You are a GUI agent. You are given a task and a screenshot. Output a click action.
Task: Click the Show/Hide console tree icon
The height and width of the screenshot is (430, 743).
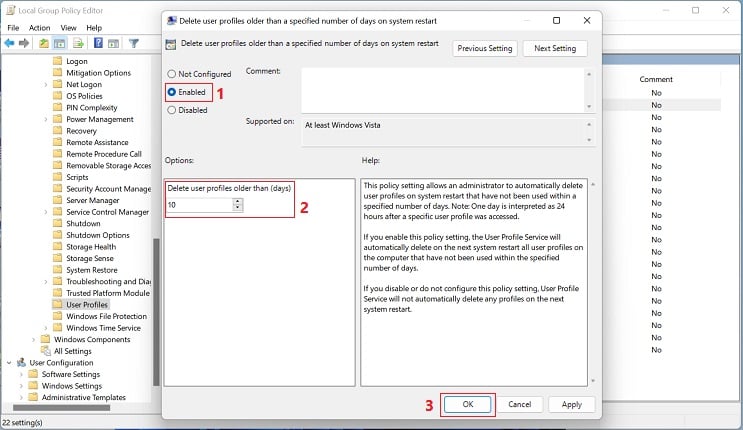(60, 43)
